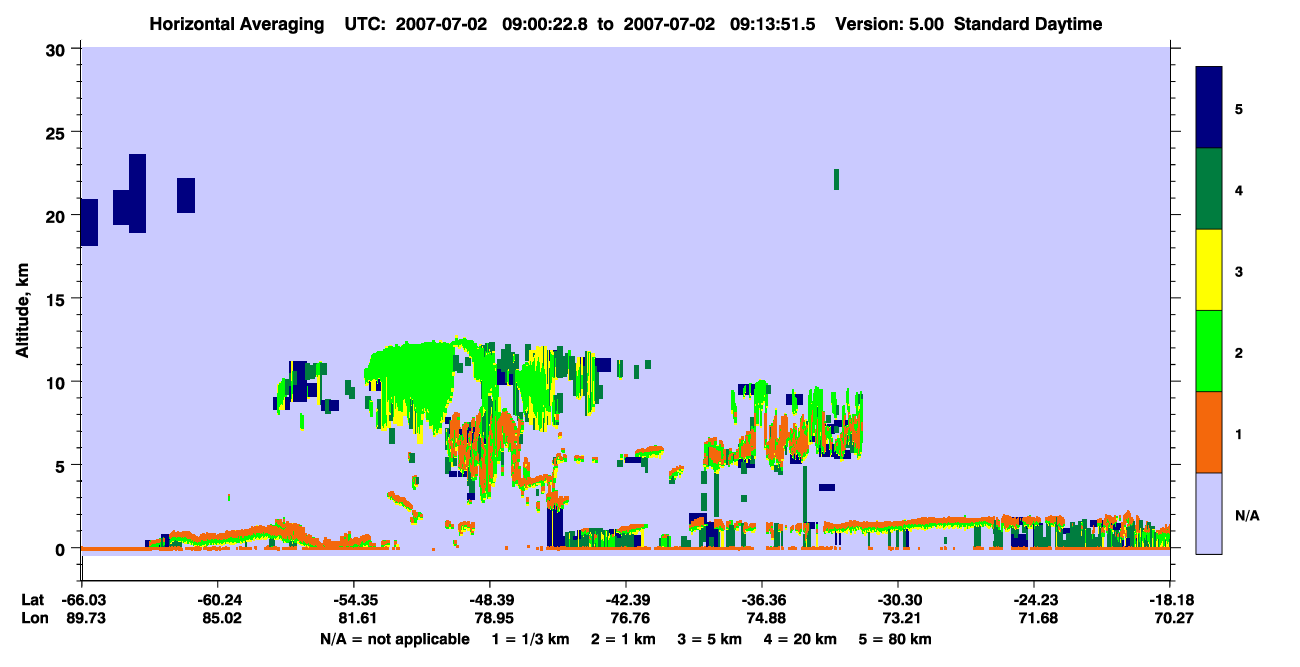The width and height of the screenshot is (1300, 667).
Task: Click the latitude value -18.18
Action: pos(1170,600)
